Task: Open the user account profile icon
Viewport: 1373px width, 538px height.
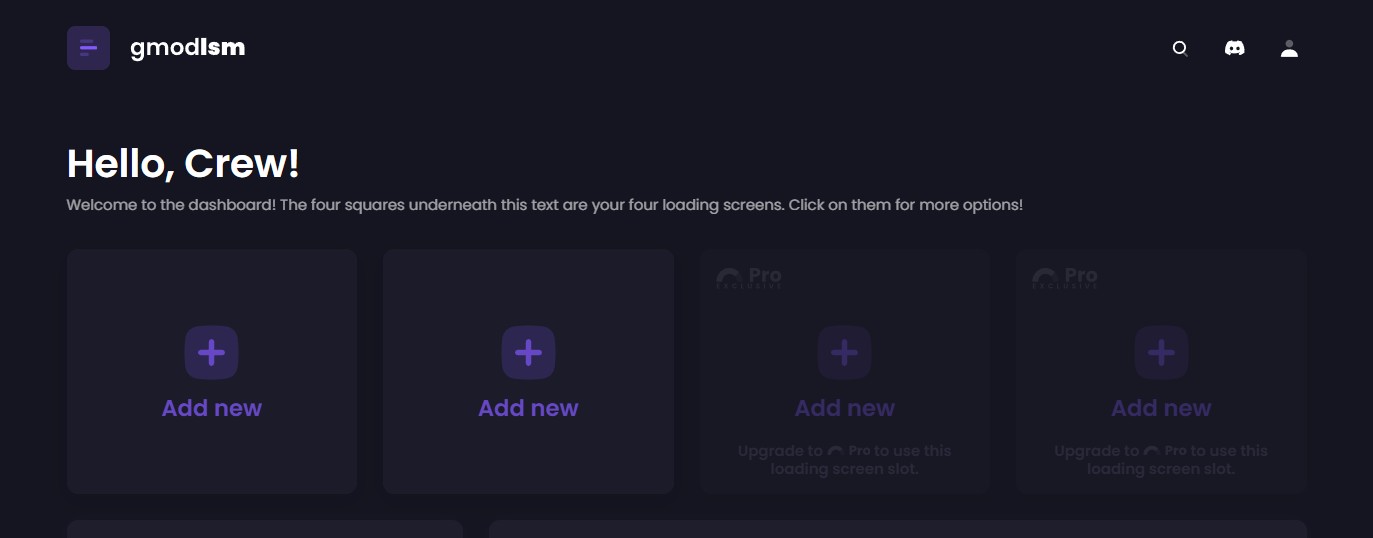Action: (x=1289, y=48)
